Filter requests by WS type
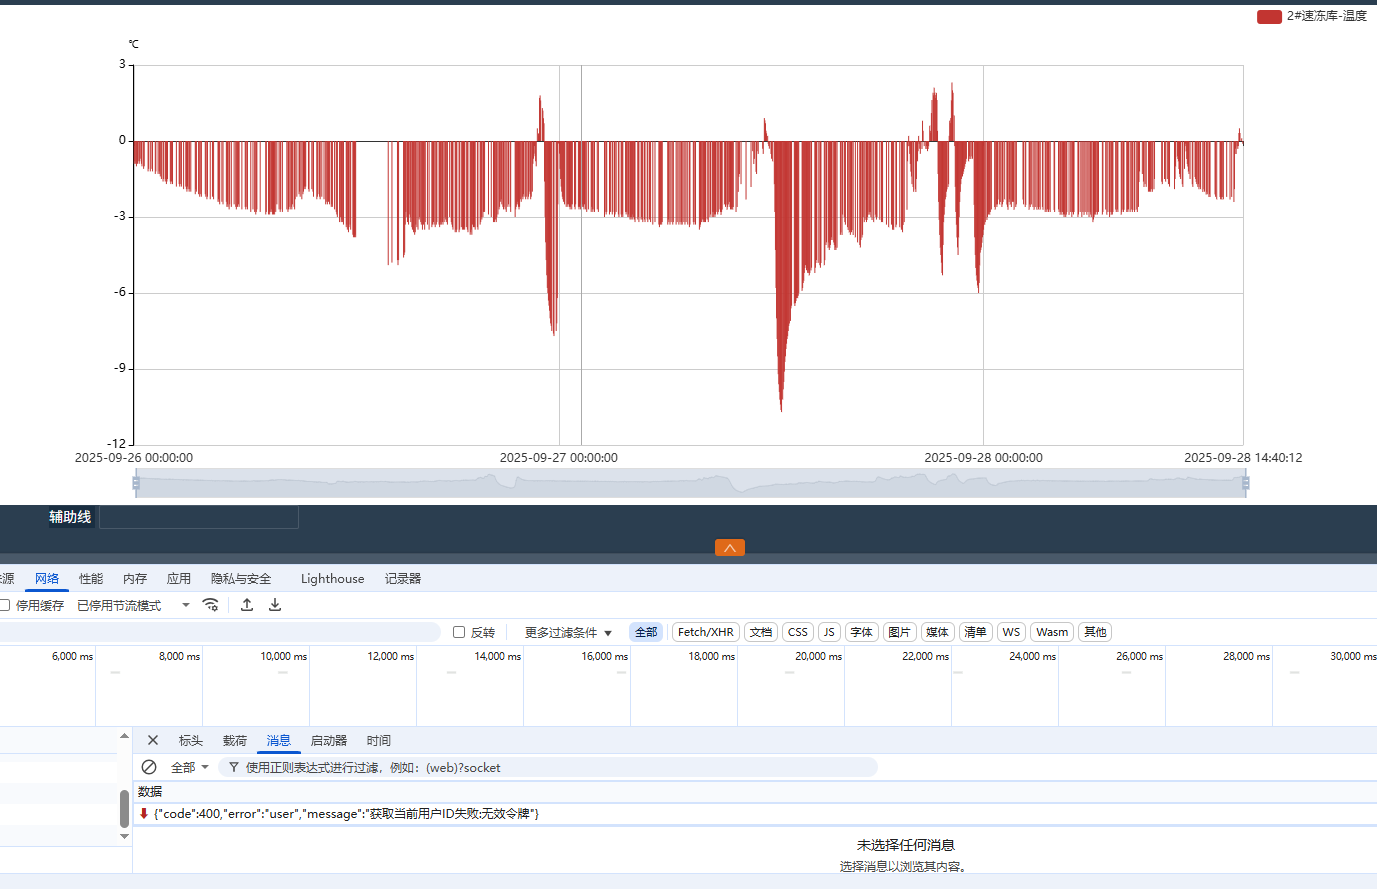 (1011, 632)
